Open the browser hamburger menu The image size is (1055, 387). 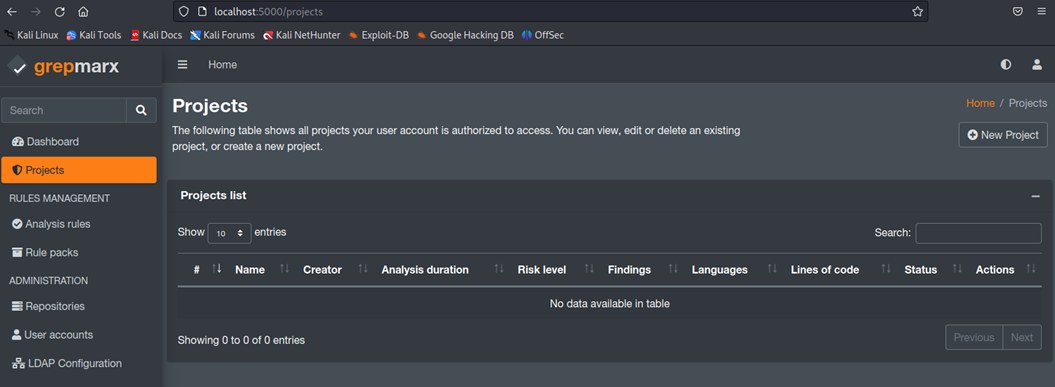1041,11
